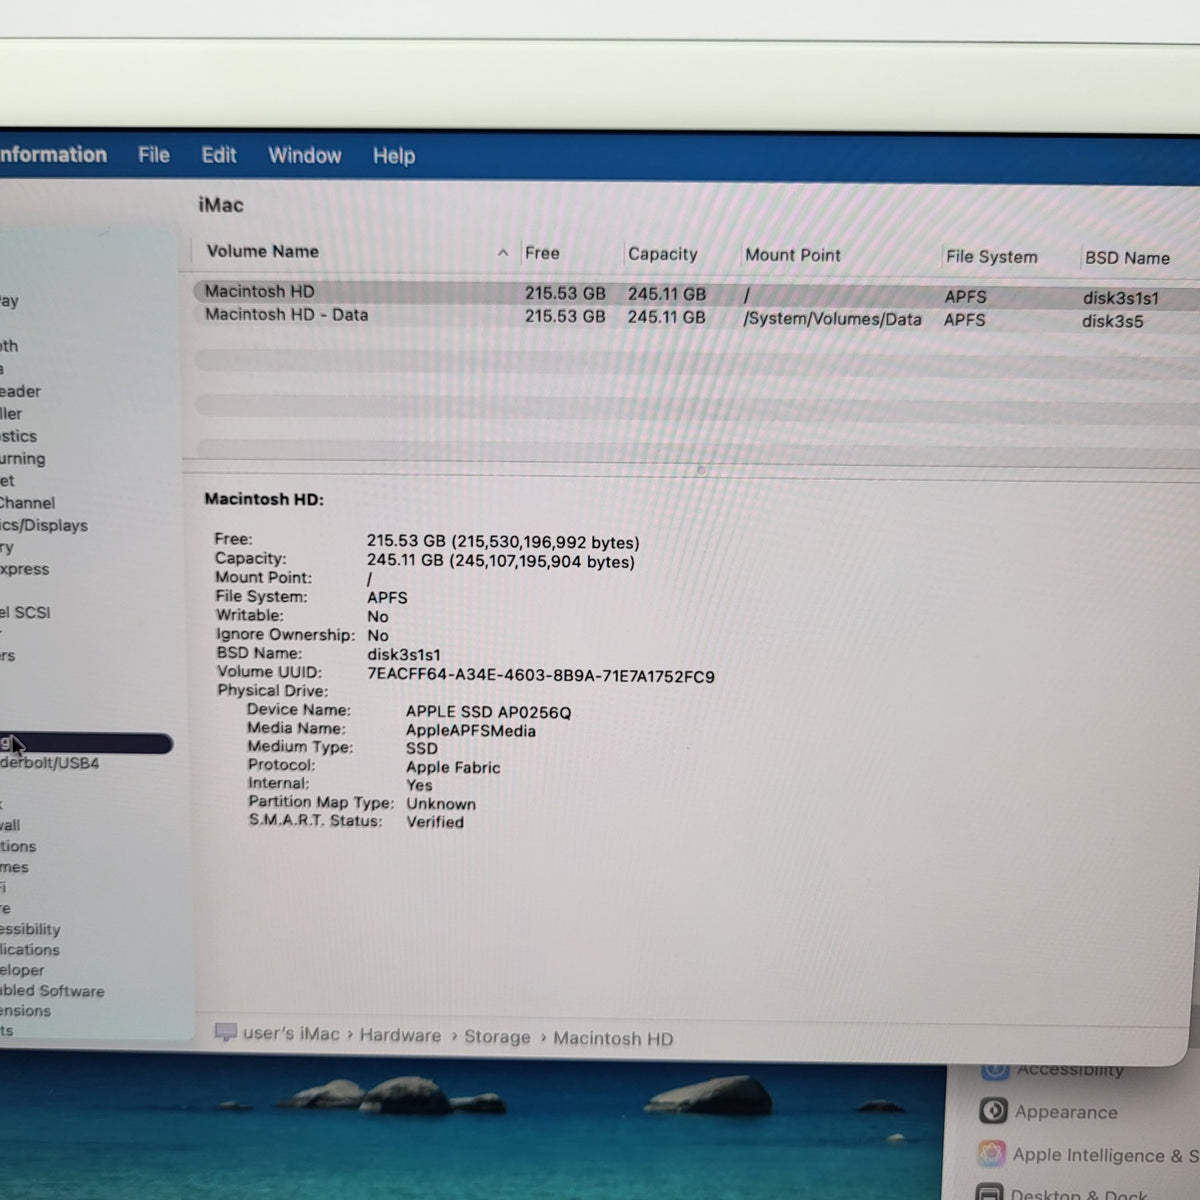Select the highlighted Storage sidebar item
1200x1200 pixels.
coord(86,743)
